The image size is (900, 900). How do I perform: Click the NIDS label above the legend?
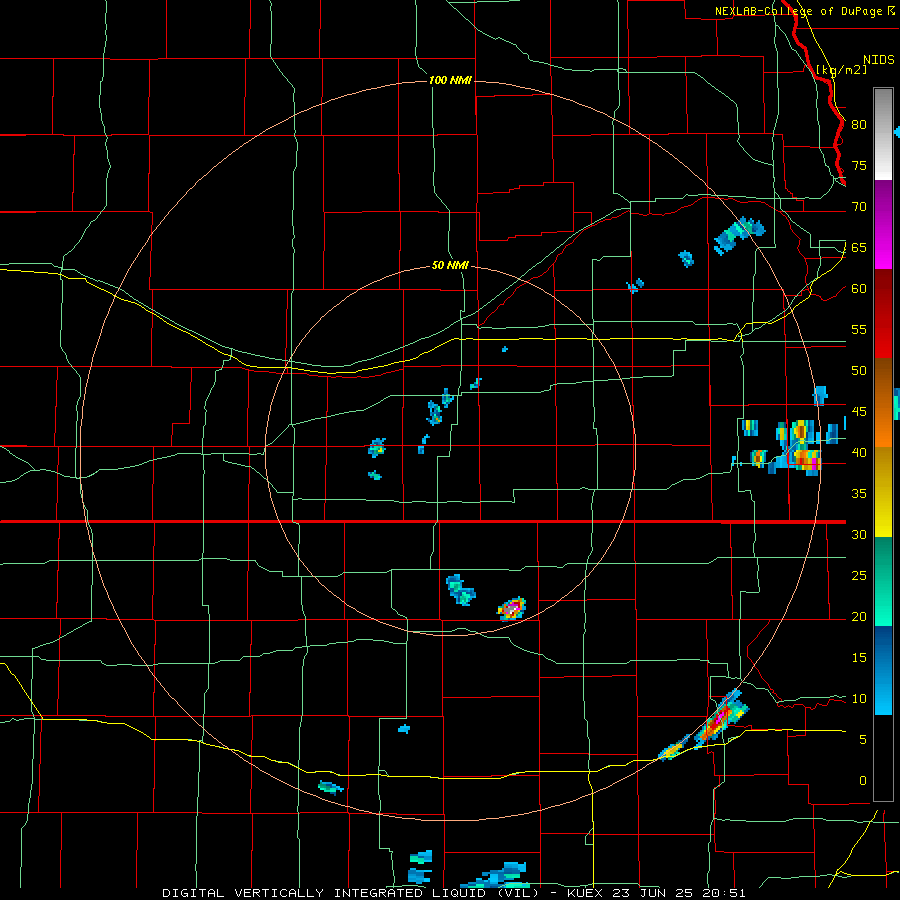878,59
